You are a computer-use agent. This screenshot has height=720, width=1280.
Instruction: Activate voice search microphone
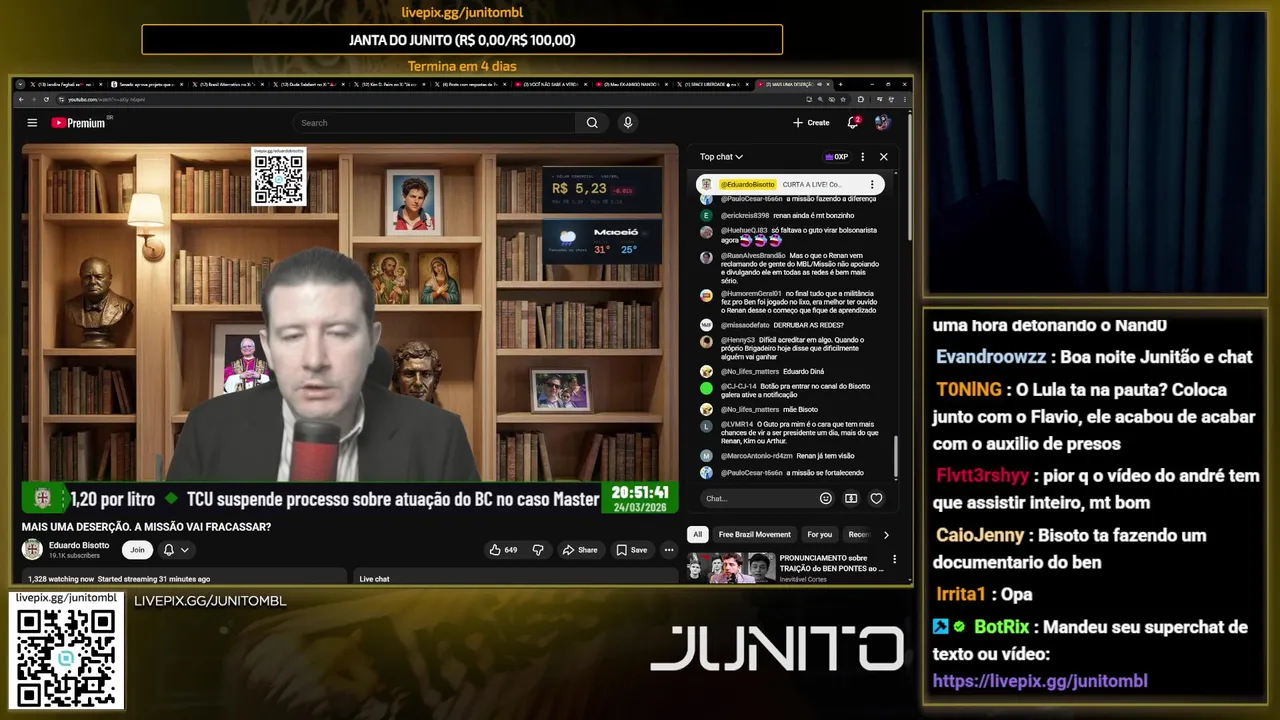tap(628, 123)
